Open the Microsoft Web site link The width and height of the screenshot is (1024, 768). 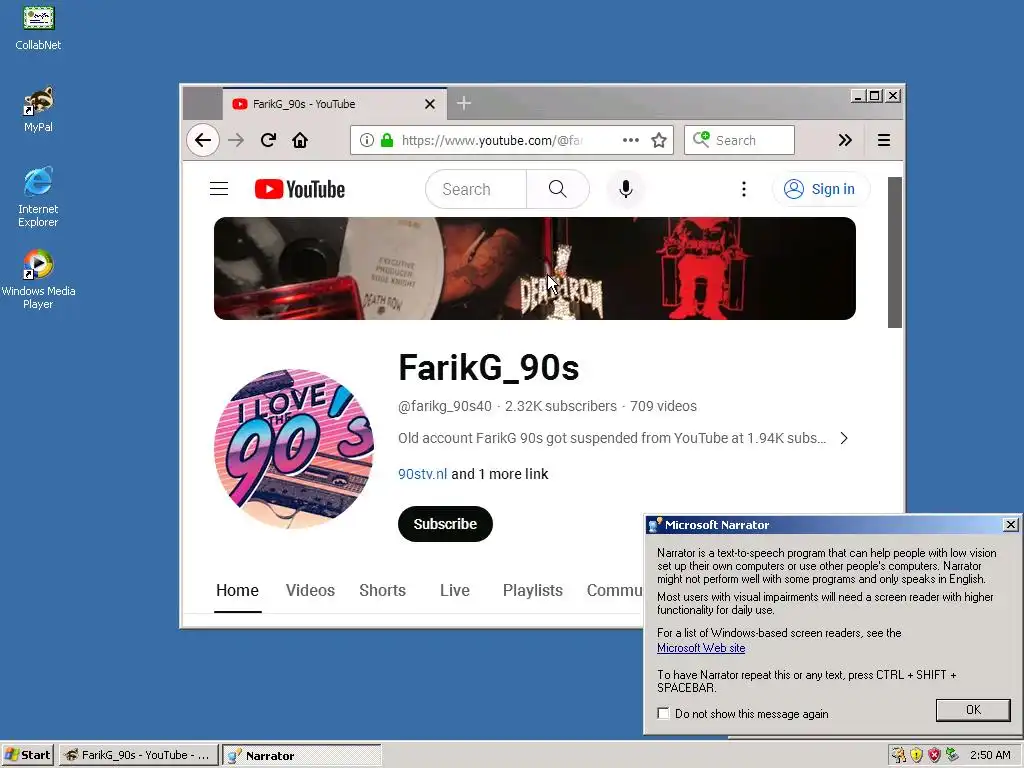coord(701,648)
